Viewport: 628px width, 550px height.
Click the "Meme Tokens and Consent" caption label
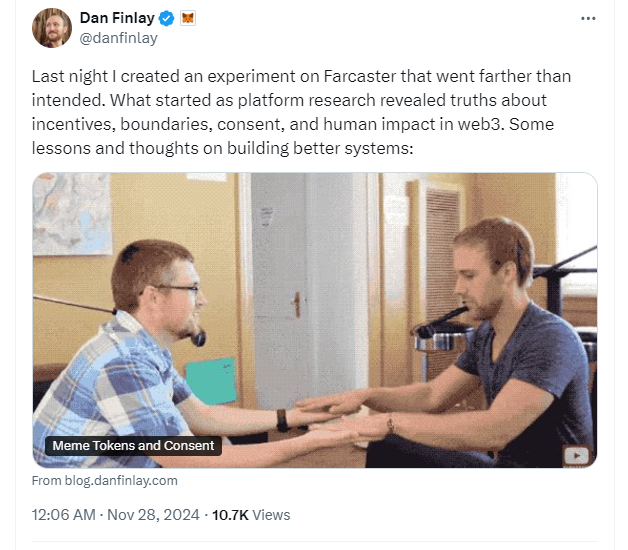[x=133, y=446]
